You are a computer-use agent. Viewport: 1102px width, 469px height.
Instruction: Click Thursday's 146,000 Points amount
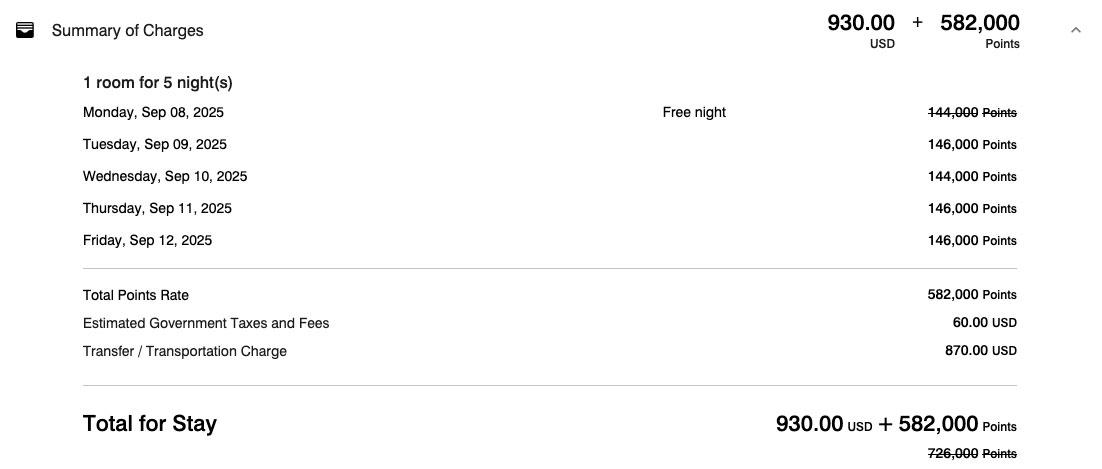[972, 208]
